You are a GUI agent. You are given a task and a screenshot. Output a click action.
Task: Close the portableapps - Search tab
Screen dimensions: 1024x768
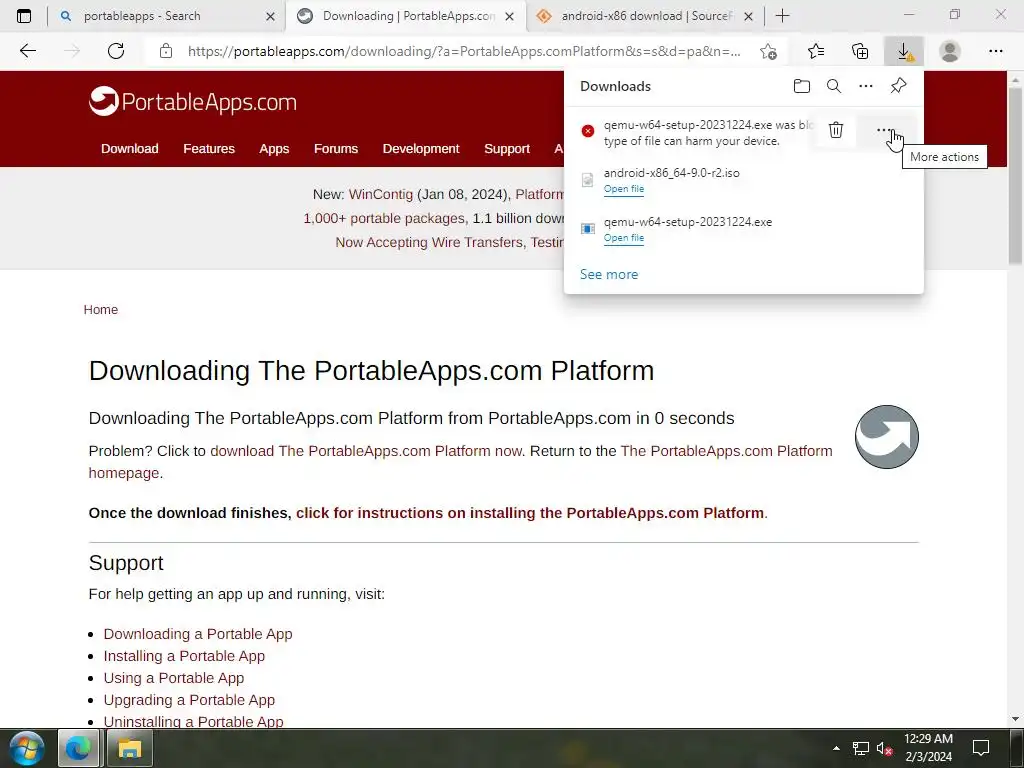click(270, 16)
